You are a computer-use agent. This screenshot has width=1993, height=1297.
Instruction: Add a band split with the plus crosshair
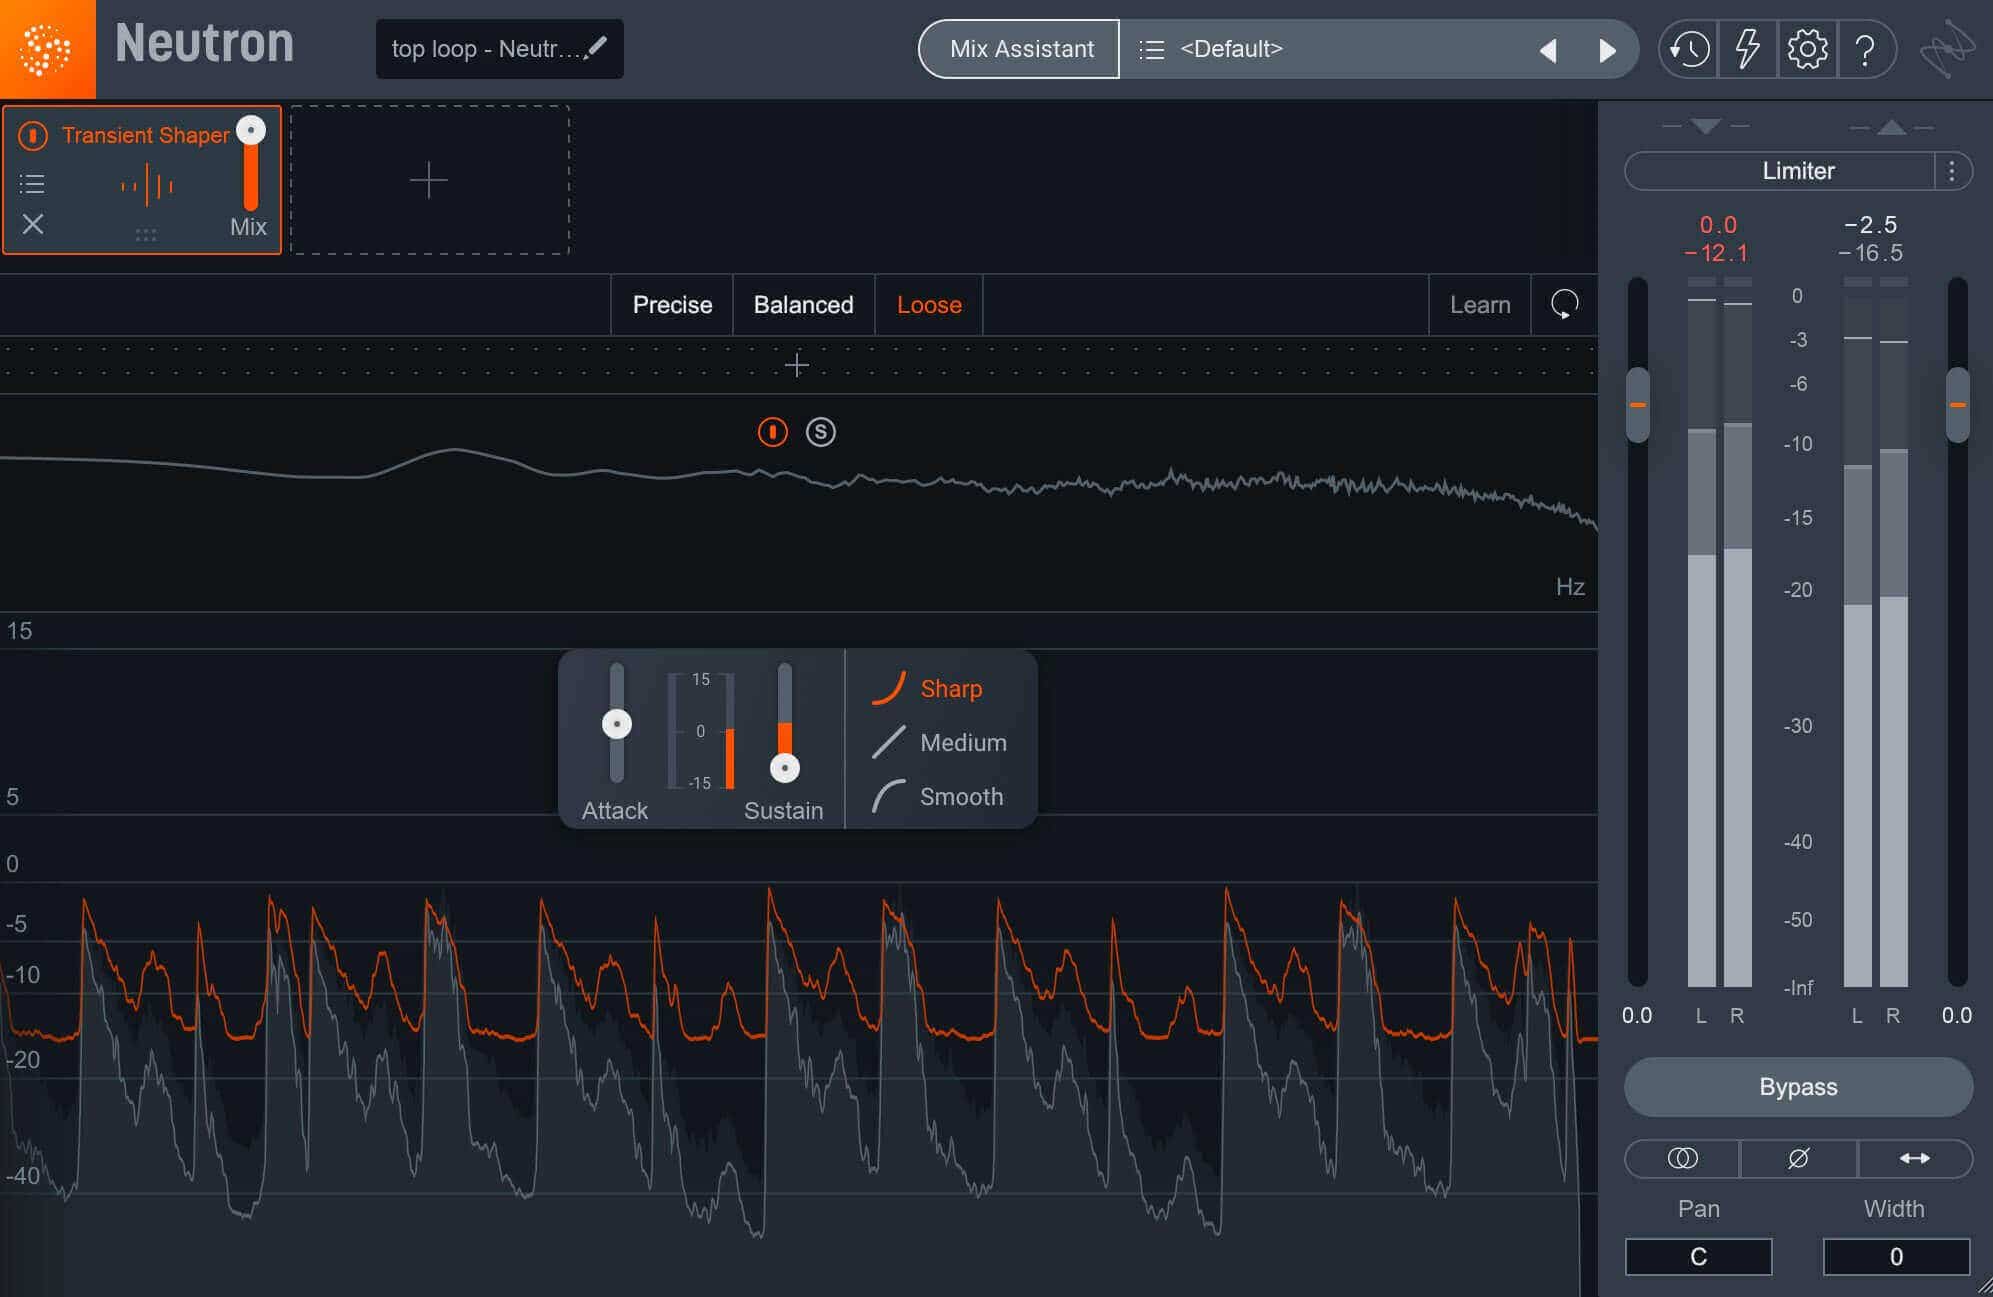(x=796, y=365)
